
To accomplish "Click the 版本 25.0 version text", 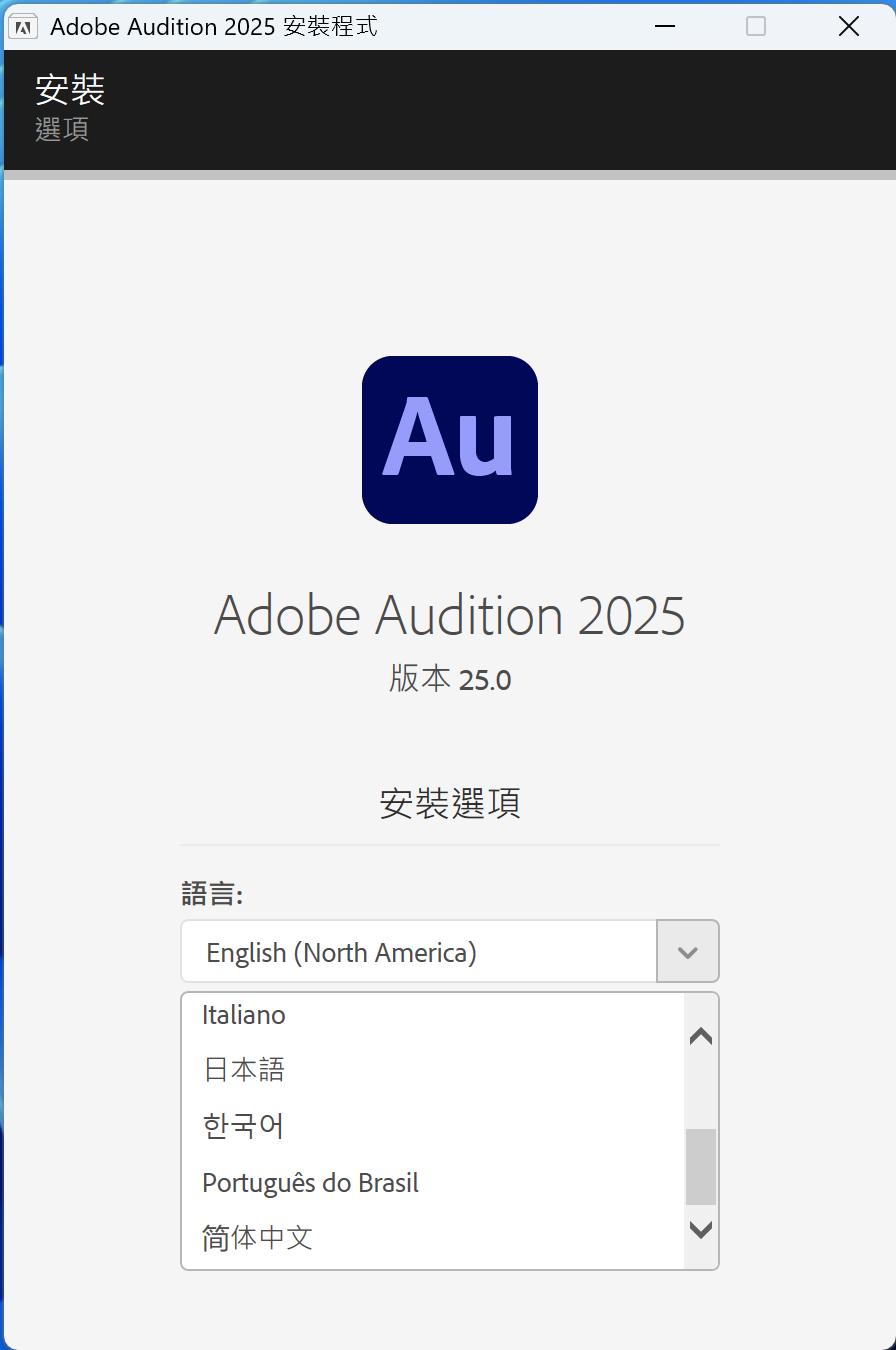I will [450, 680].
